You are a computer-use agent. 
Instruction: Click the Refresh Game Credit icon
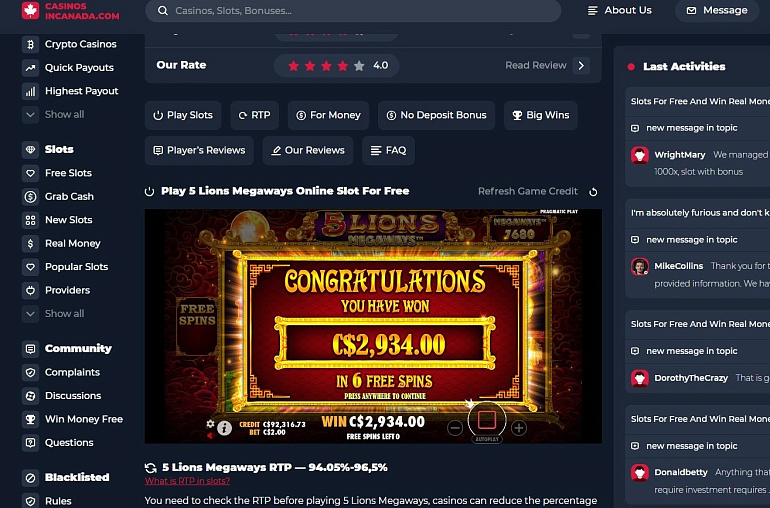click(x=593, y=192)
